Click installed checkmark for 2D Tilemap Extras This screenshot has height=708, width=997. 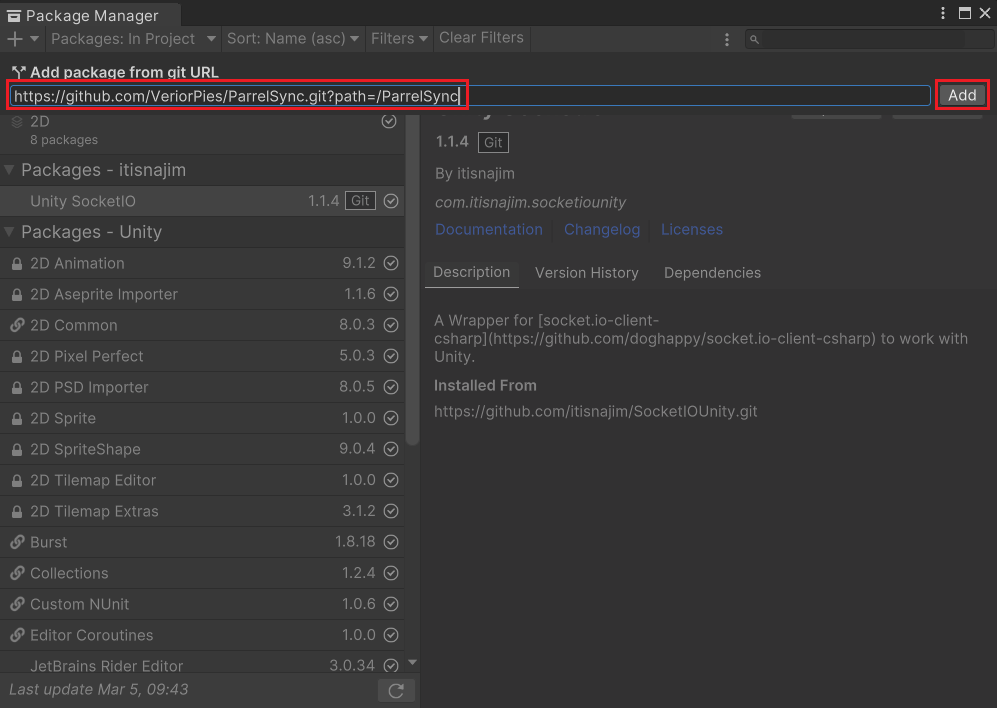(x=391, y=511)
